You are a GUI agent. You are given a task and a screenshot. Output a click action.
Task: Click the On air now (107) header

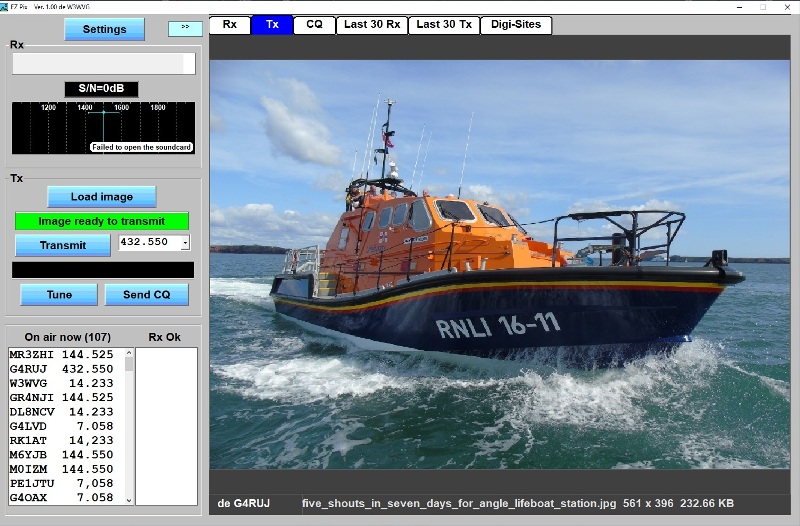pyautogui.click(x=67, y=337)
